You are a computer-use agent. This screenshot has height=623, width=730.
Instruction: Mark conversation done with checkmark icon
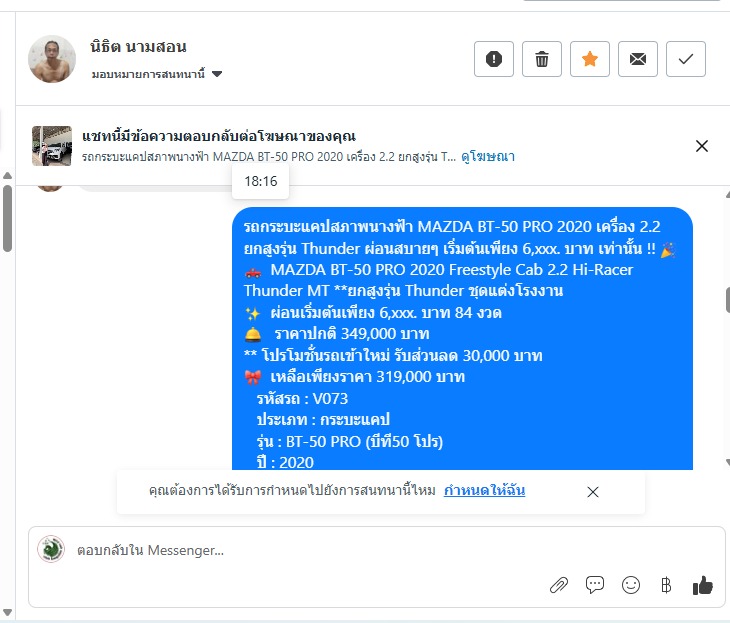coord(685,59)
